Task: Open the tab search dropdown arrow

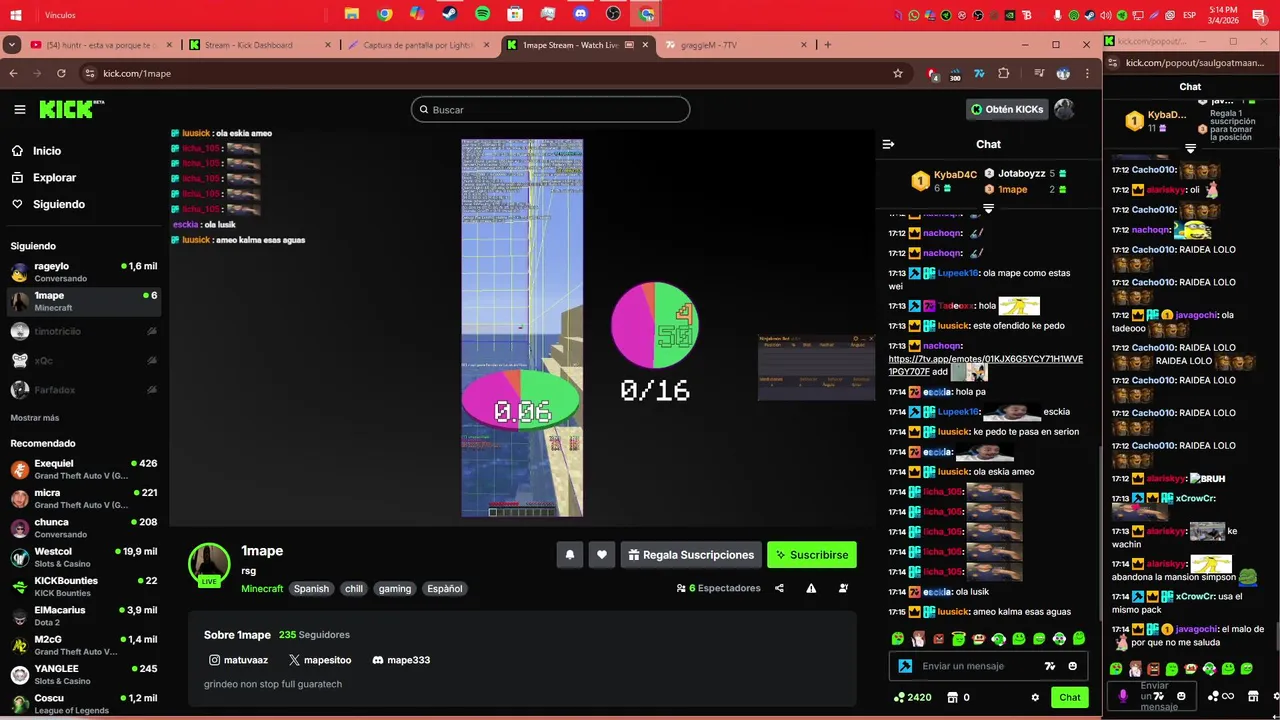Action: [x=11, y=45]
